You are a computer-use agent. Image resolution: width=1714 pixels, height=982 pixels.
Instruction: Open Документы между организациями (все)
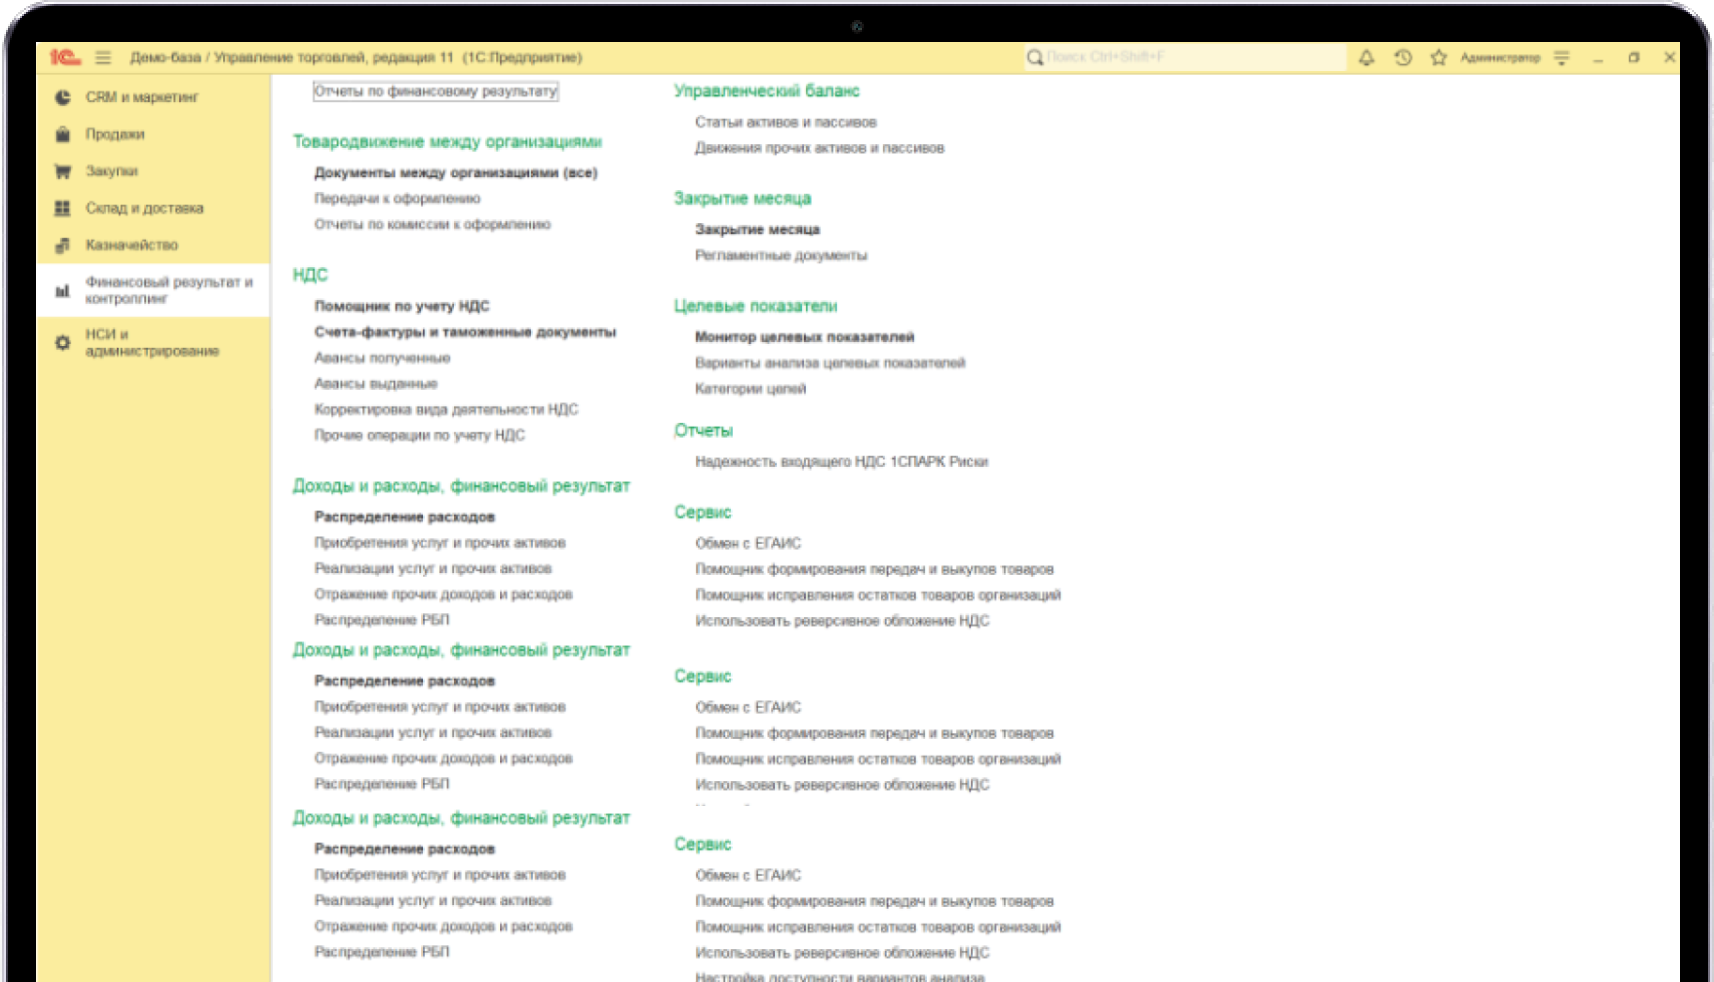[x=455, y=173]
